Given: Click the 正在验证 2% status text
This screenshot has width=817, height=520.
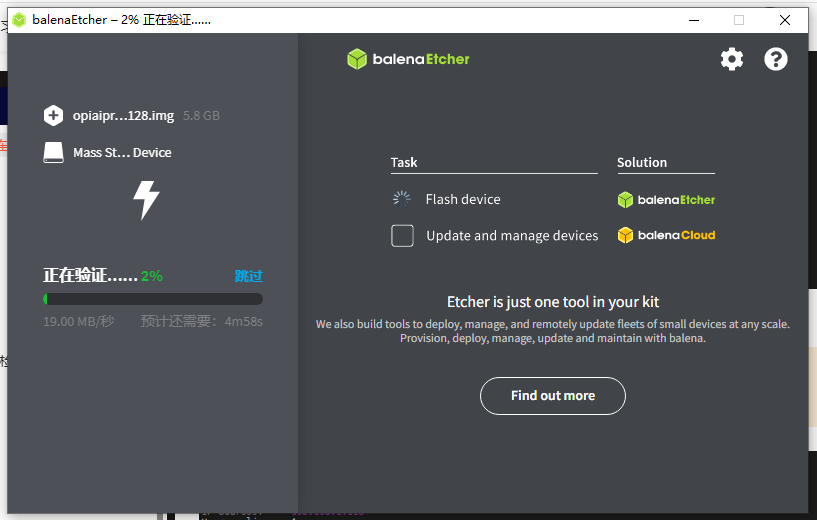Looking at the screenshot, I should point(103,276).
